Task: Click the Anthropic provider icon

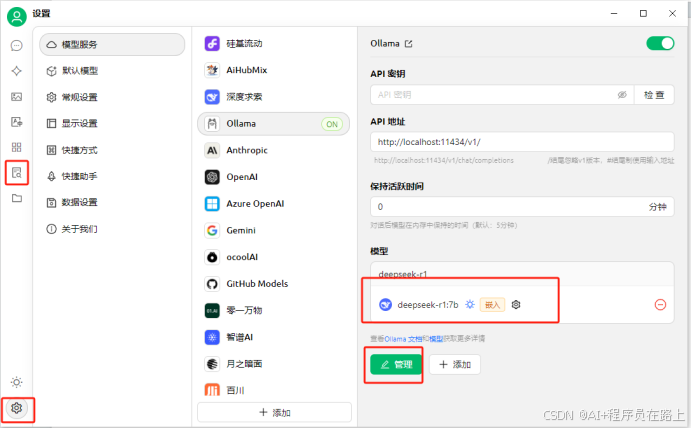Action: pyautogui.click(x=212, y=150)
